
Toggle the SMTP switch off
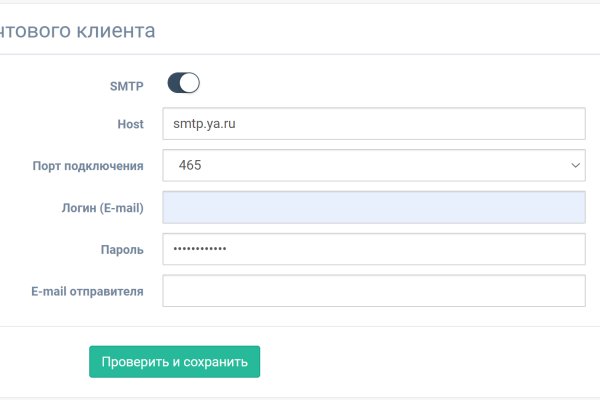(x=183, y=84)
